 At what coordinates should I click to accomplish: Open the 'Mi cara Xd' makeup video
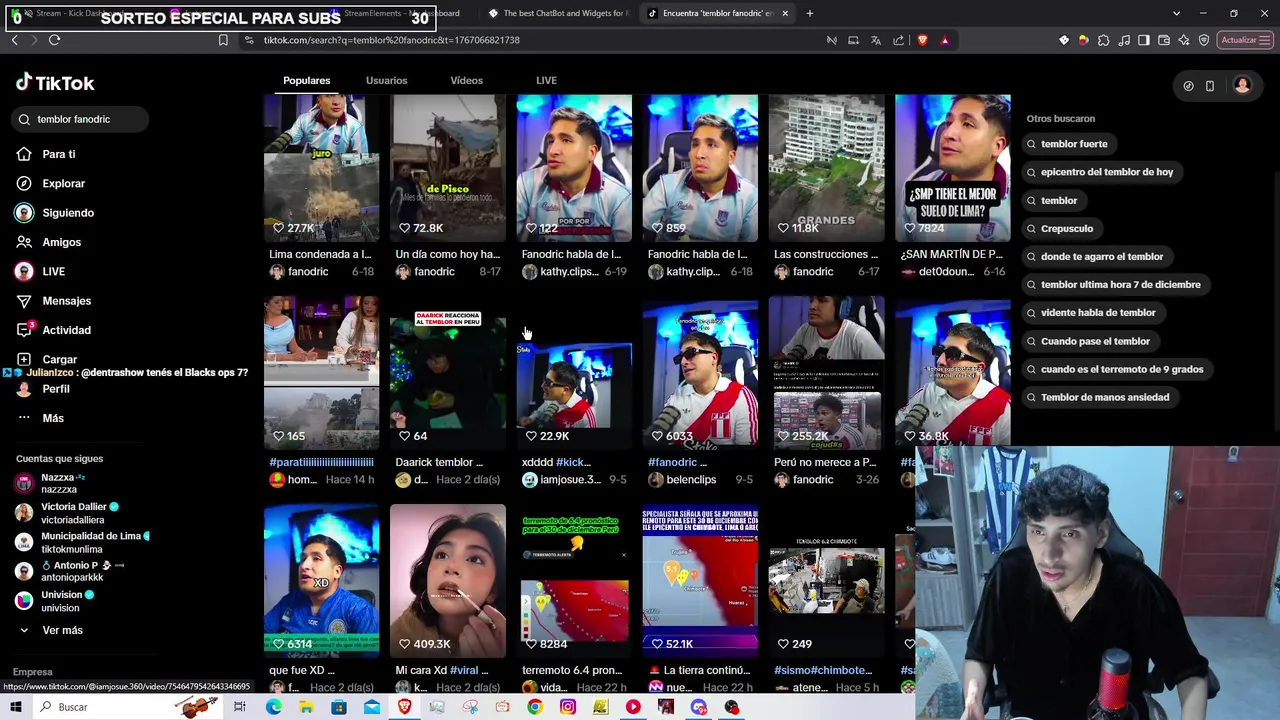click(x=447, y=581)
